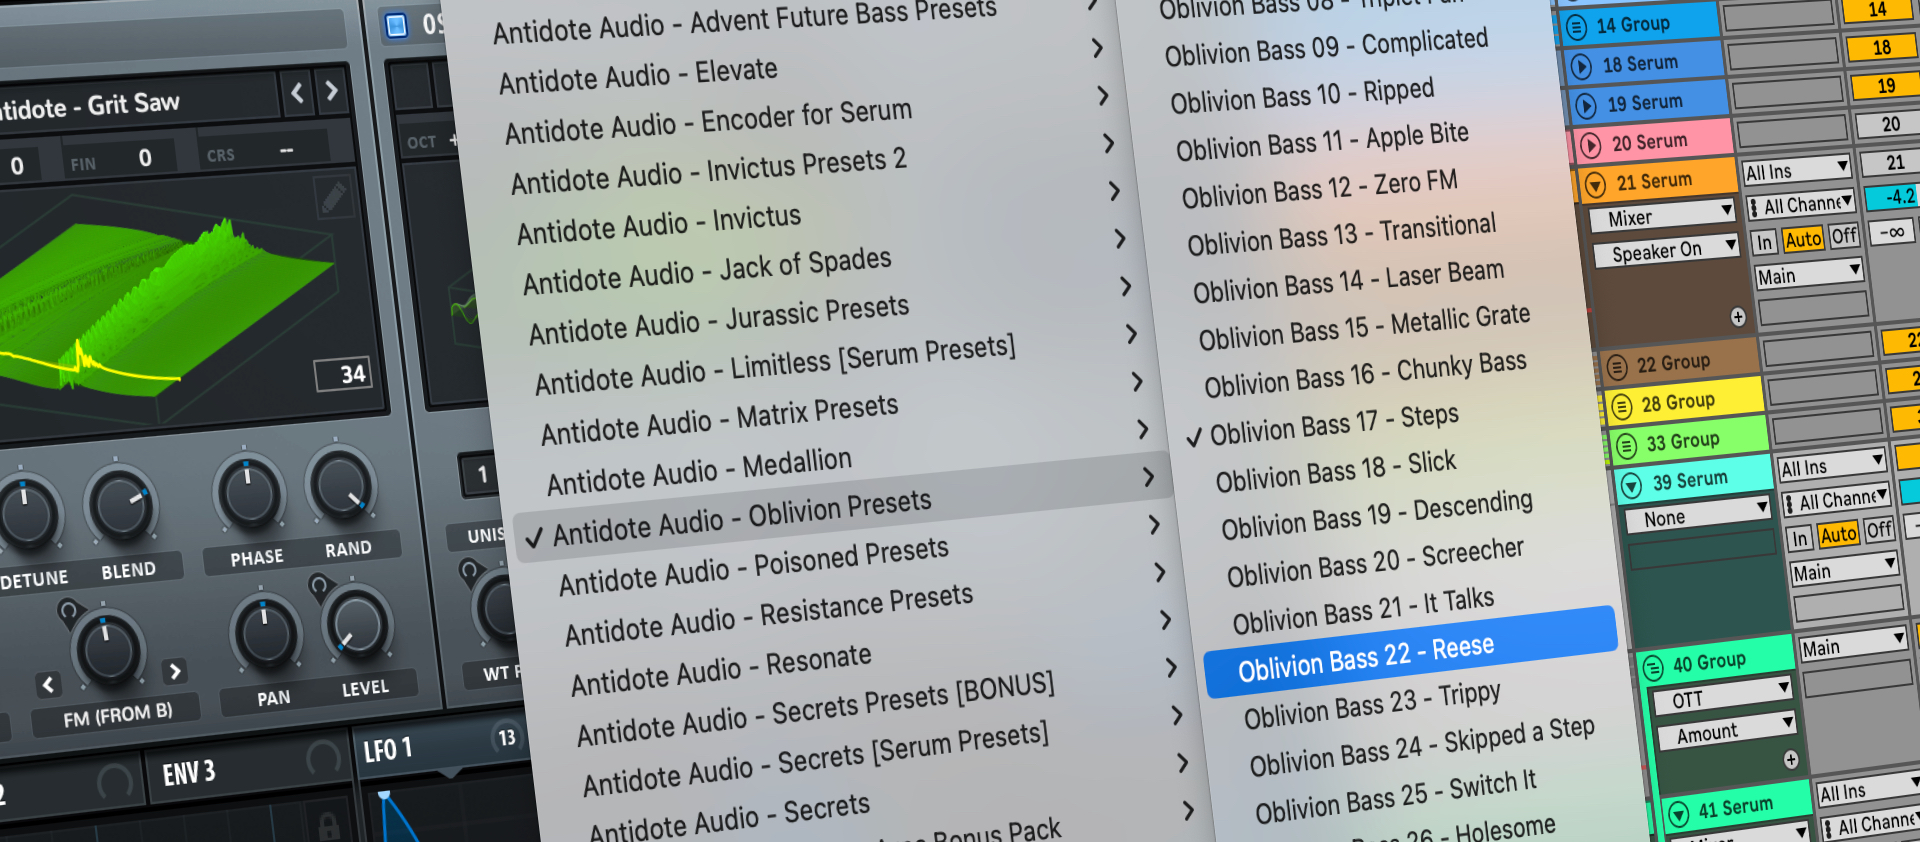1920x842 pixels.
Task: Fold the 21 Serum track arrow
Action: coord(1596,185)
